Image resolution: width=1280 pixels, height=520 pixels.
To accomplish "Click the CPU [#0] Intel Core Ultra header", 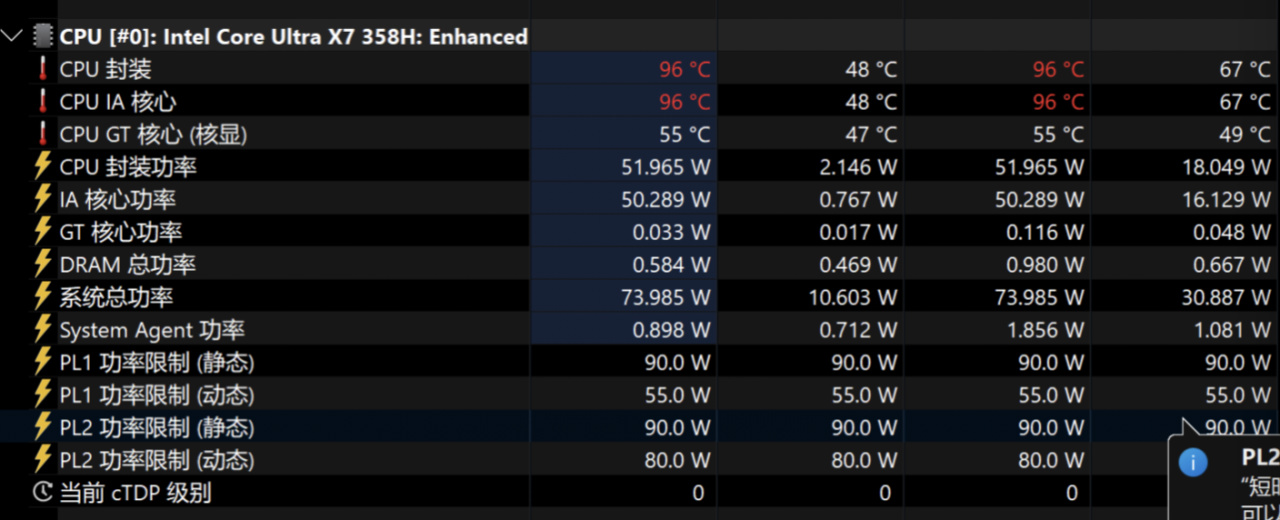I will click(294, 37).
